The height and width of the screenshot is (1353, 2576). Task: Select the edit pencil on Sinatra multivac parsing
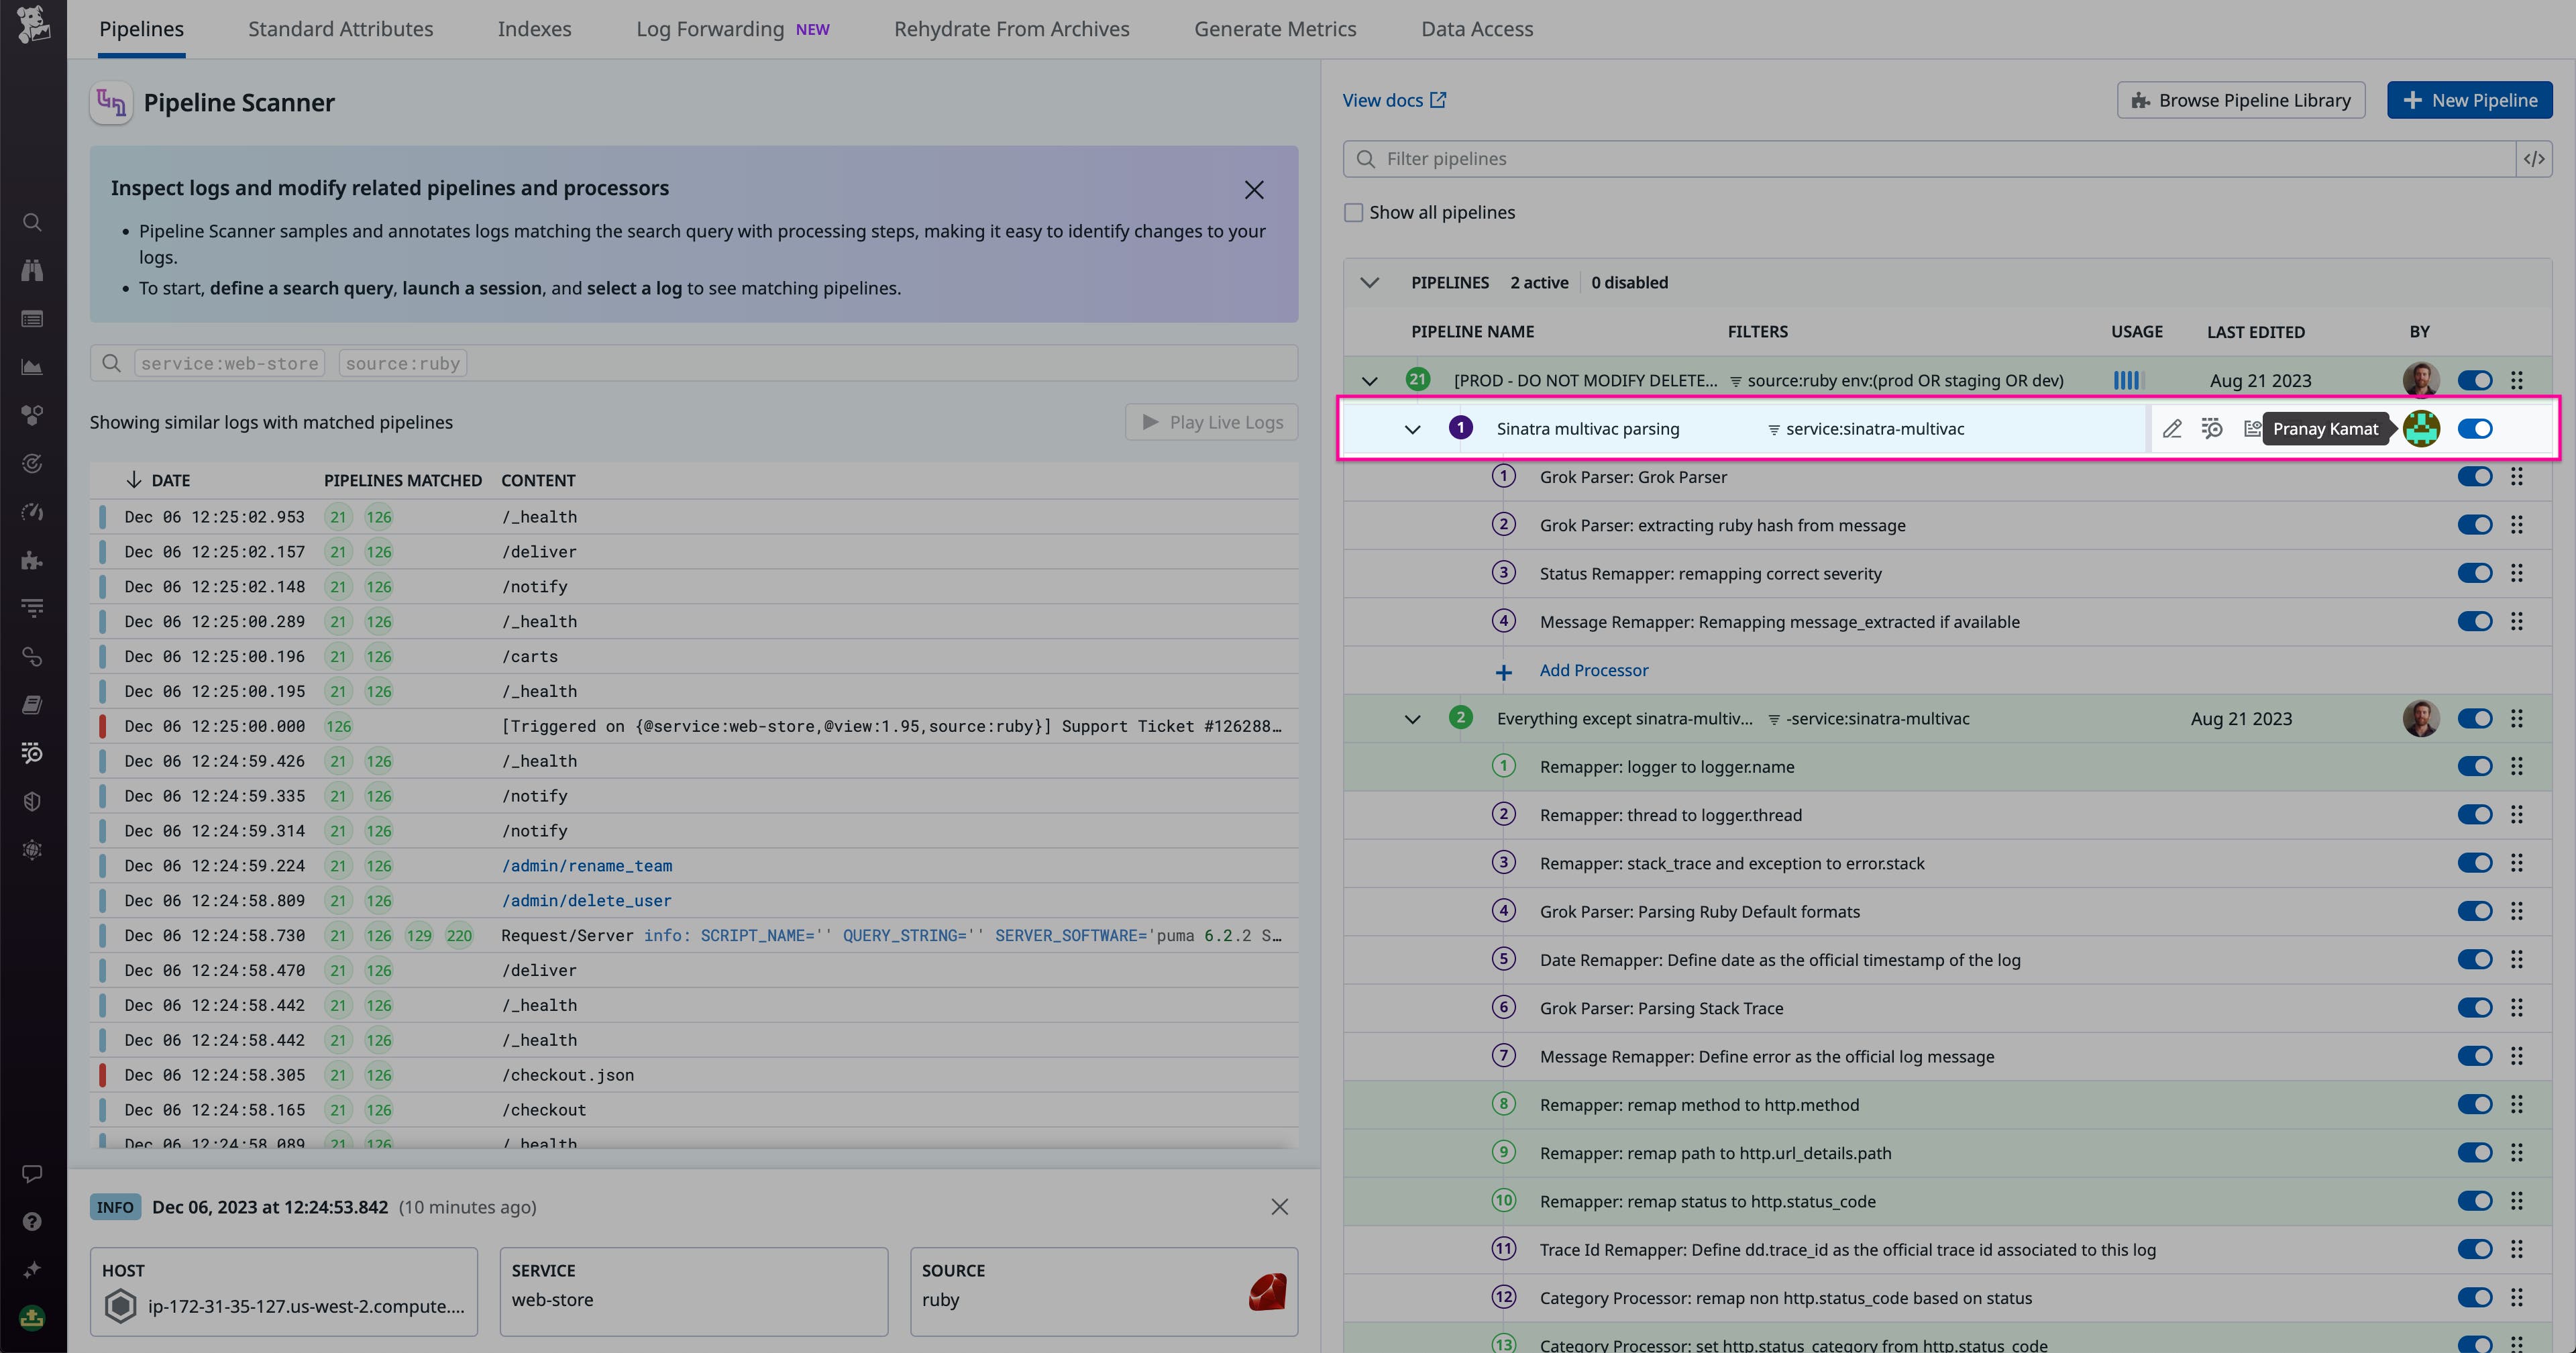[x=2172, y=428]
